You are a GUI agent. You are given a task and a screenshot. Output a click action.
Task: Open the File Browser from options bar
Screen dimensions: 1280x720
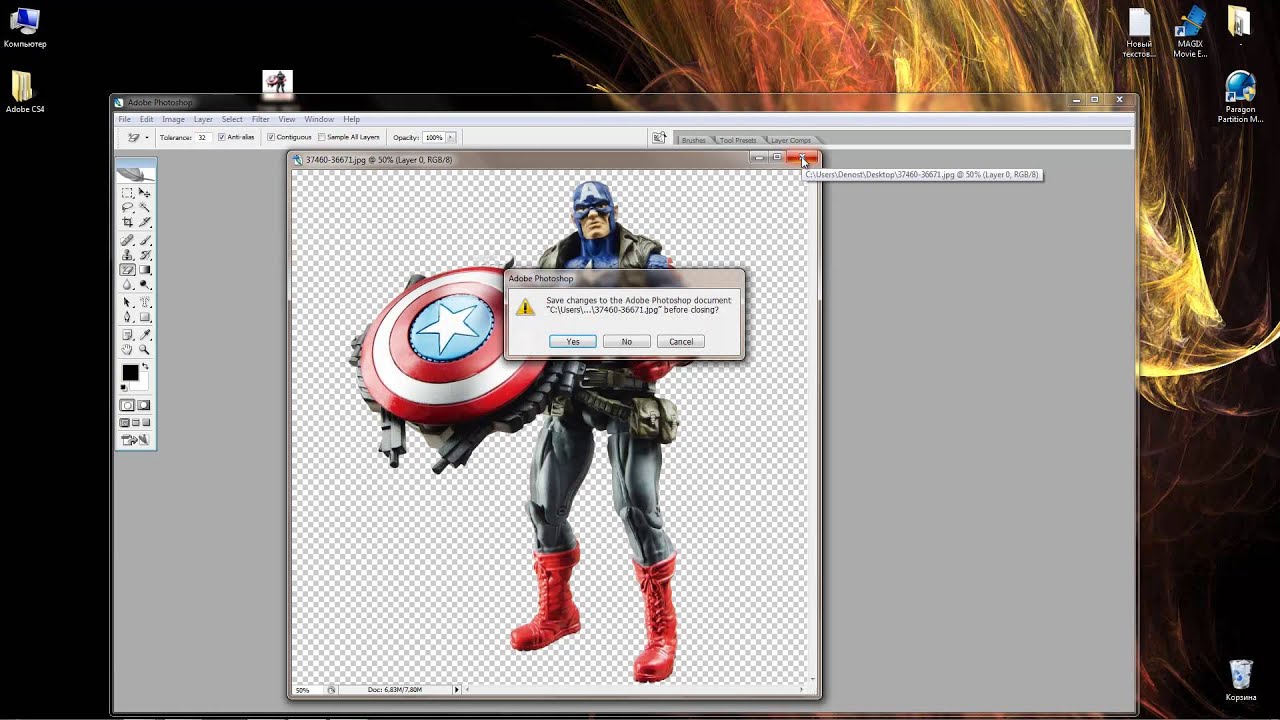pos(659,138)
